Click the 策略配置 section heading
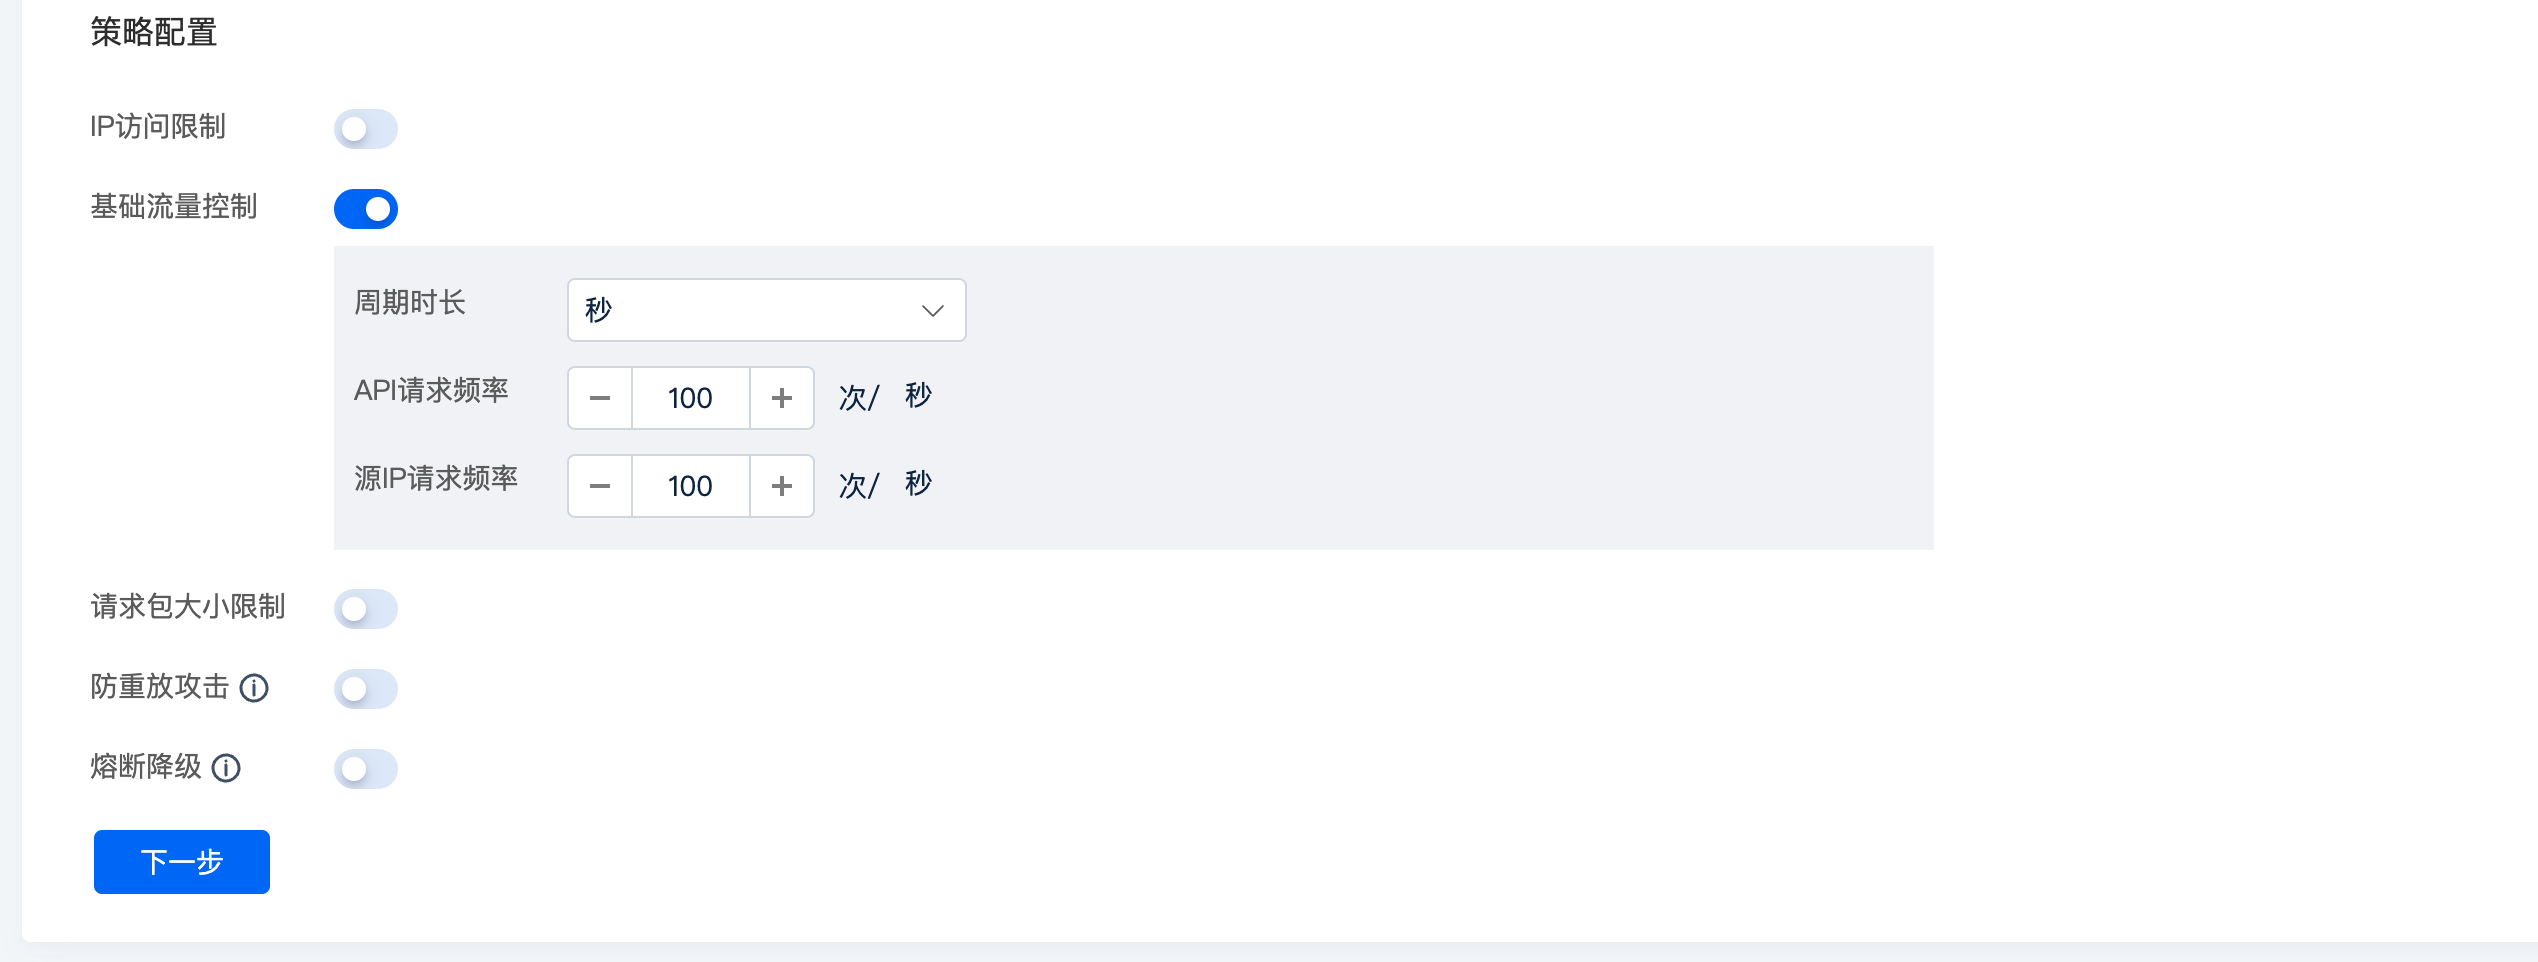The height and width of the screenshot is (962, 2538). tap(154, 32)
